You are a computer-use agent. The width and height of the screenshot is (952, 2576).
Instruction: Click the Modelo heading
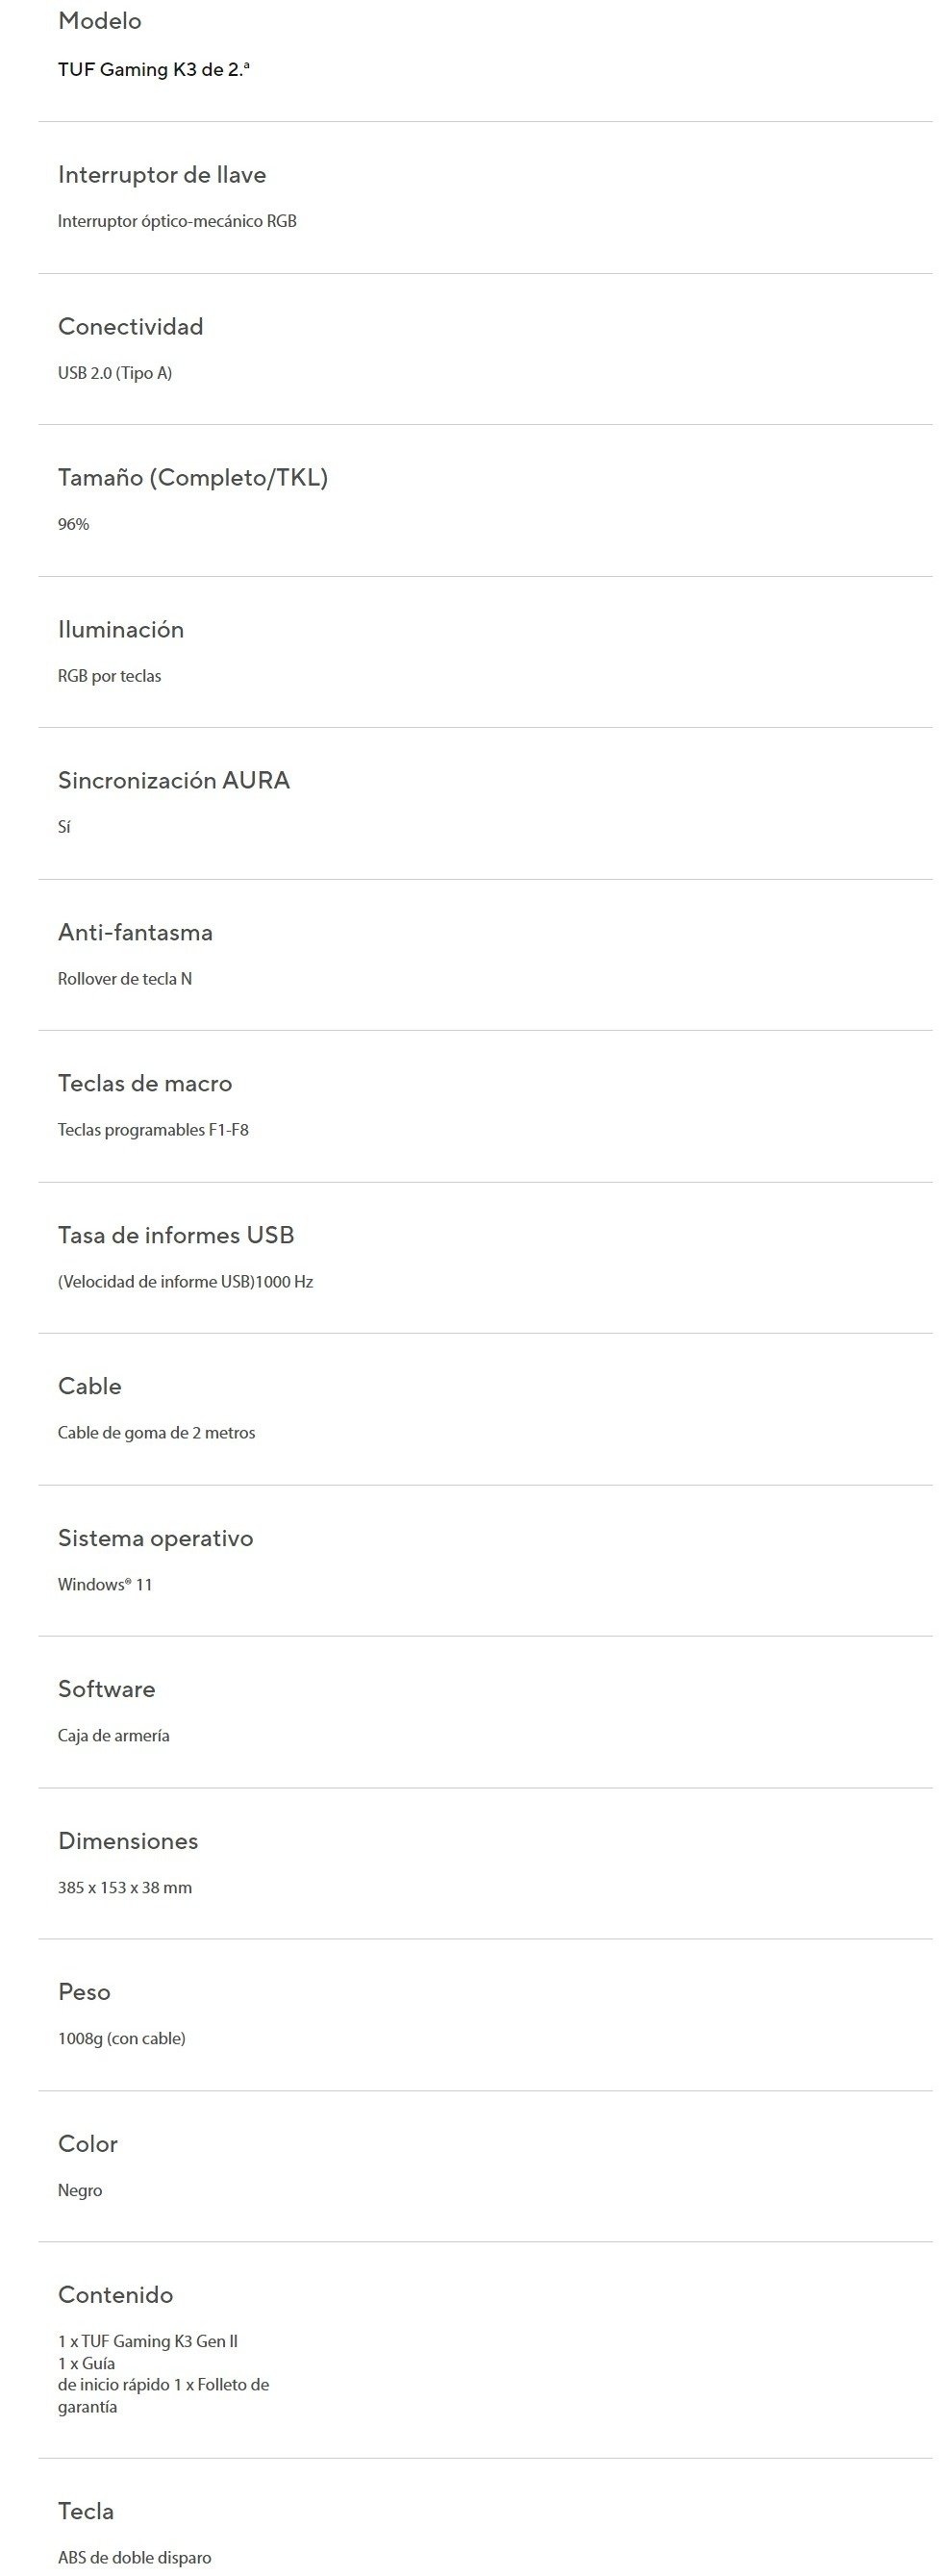click(99, 21)
